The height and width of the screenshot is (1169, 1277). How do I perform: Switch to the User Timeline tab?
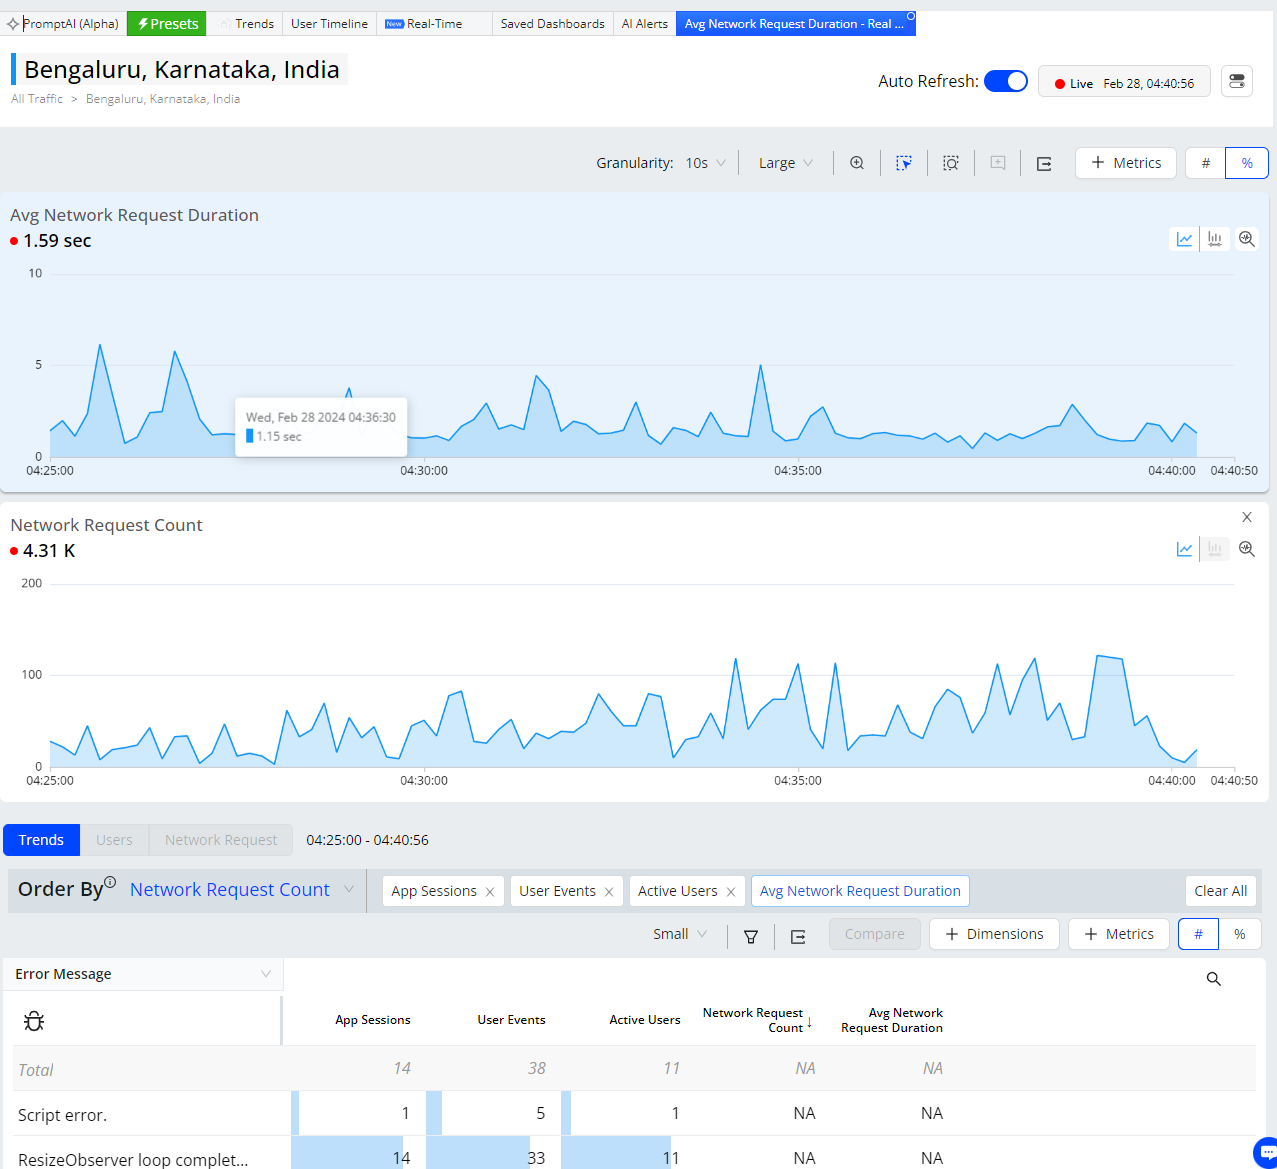coord(329,24)
